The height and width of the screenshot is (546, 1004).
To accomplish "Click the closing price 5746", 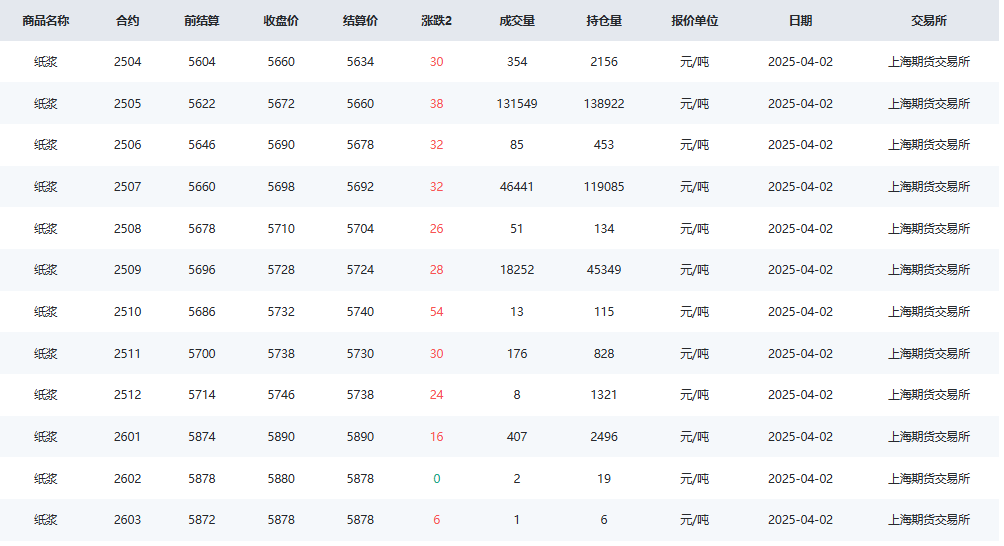I will [281, 395].
